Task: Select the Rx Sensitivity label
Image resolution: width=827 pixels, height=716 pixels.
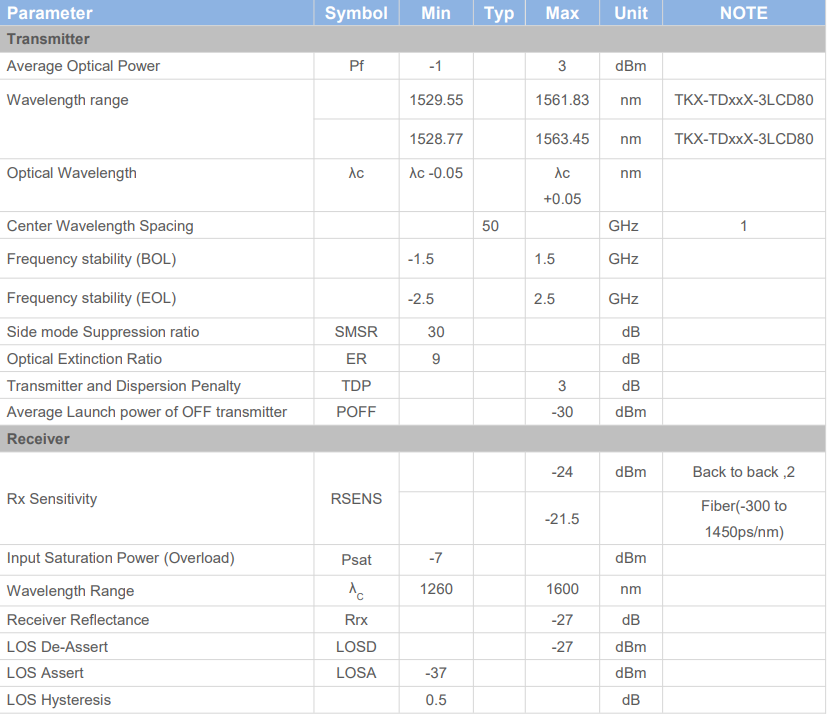Action: (52, 499)
